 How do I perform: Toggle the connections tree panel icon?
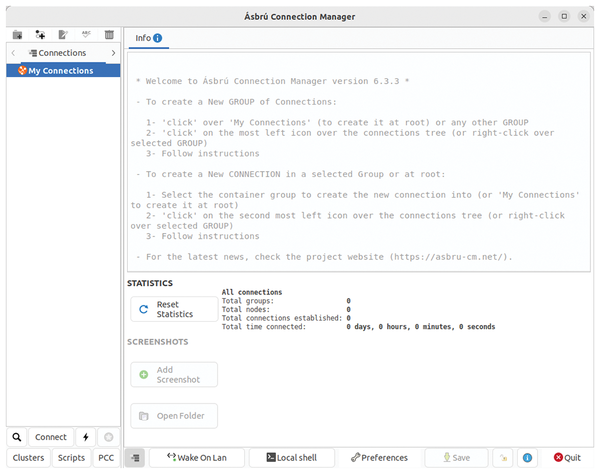pyautogui.click(x=135, y=458)
